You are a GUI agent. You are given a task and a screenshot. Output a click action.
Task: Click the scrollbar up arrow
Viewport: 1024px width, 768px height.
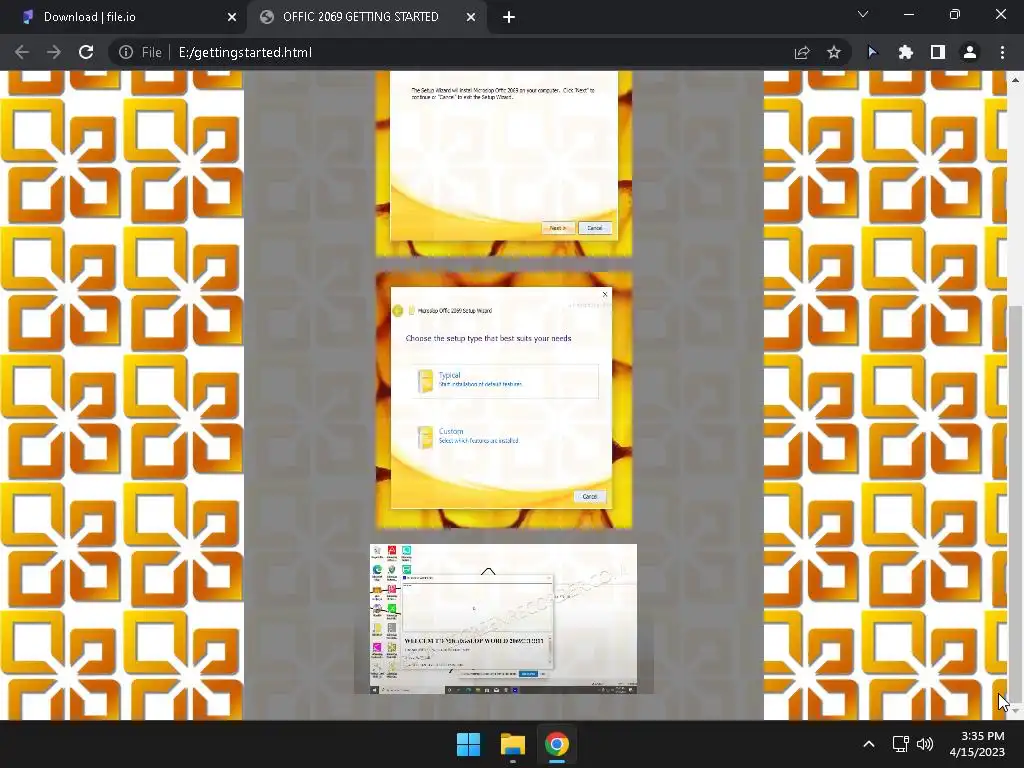pyautogui.click(x=1014, y=80)
